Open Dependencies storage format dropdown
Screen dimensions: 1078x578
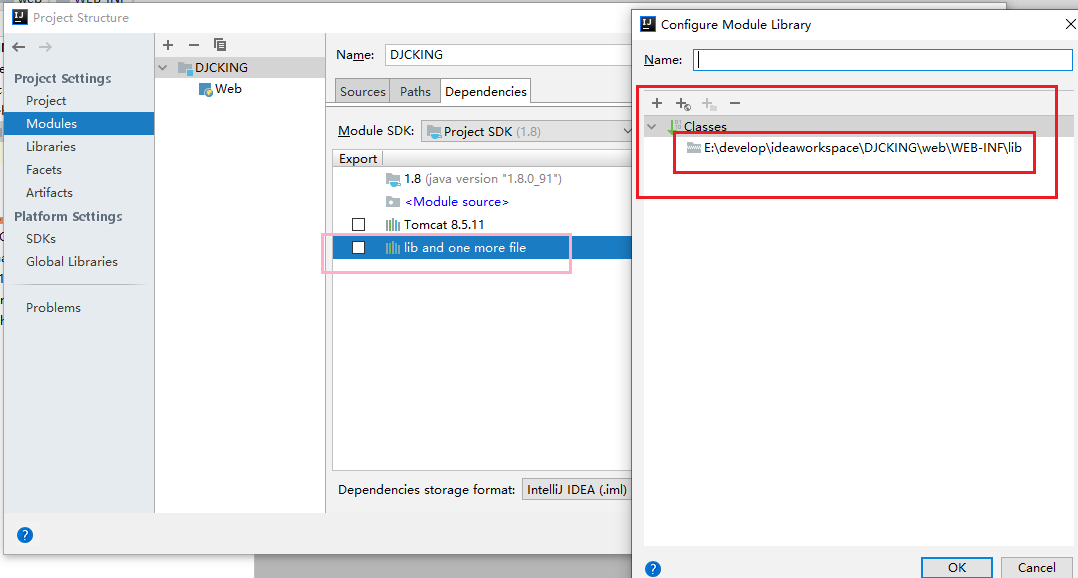pos(576,489)
